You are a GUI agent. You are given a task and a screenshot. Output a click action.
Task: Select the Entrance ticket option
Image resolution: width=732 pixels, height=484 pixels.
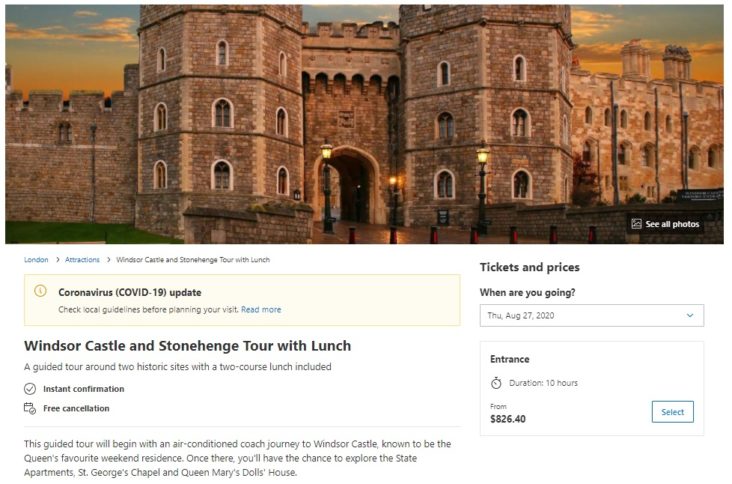coord(672,412)
